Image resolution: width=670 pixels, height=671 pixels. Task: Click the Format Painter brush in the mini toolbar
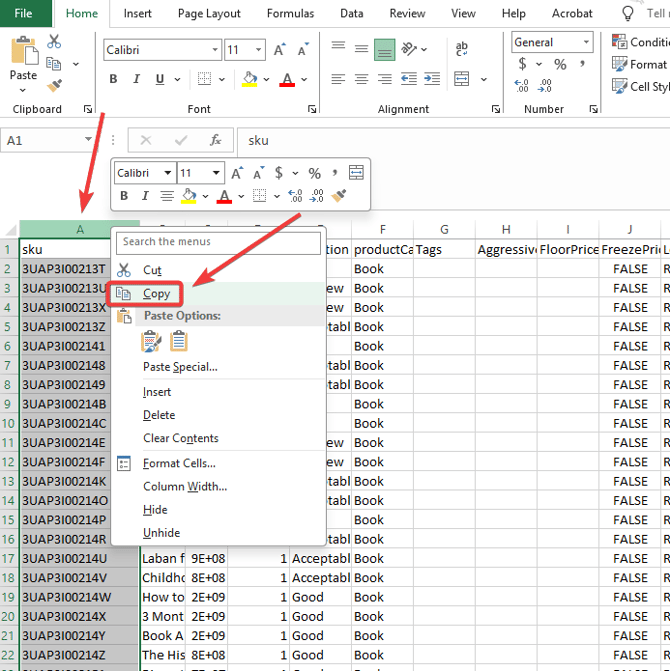[x=339, y=196]
